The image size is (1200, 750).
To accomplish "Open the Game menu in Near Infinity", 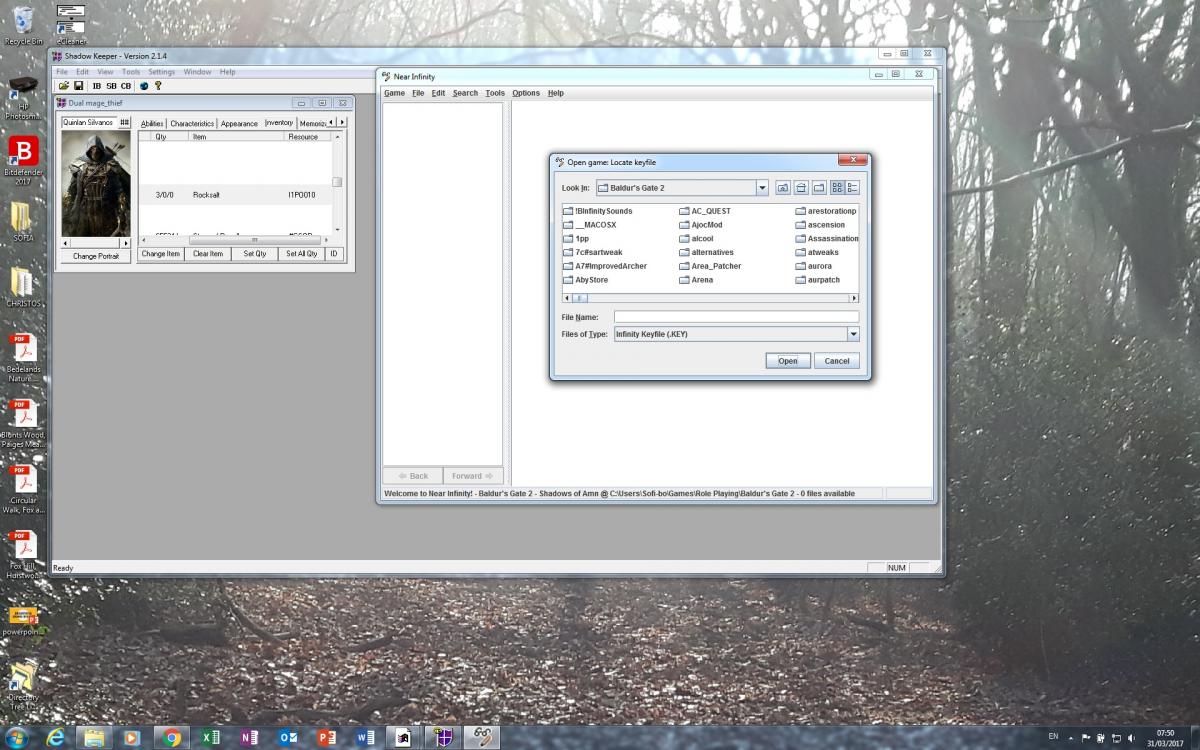I will click(x=394, y=93).
